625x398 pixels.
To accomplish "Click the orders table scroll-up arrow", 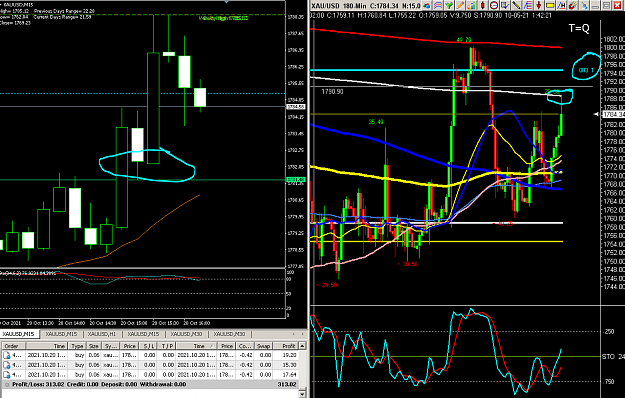I will point(303,346).
